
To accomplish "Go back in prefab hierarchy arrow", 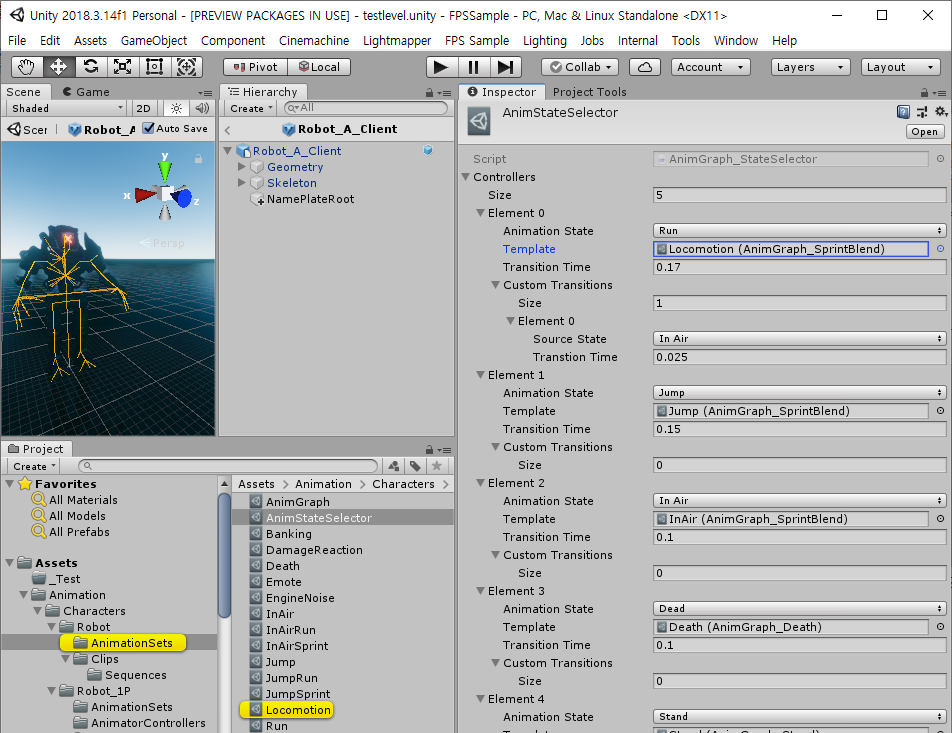I will (x=228, y=129).
